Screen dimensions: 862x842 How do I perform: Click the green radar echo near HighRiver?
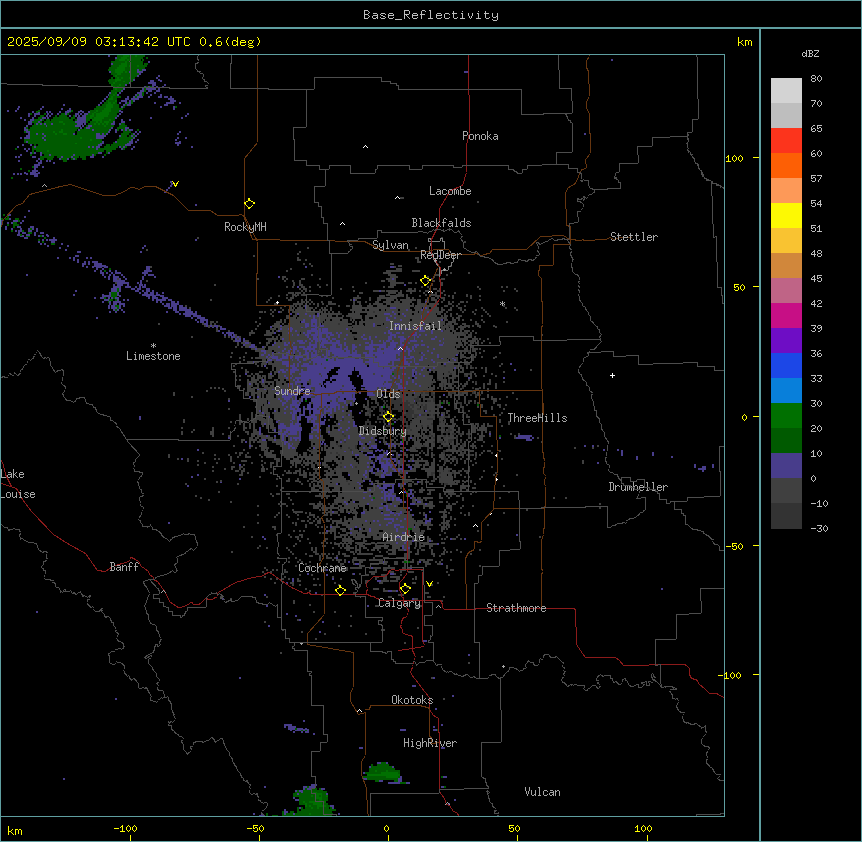[x=383, y=772]
